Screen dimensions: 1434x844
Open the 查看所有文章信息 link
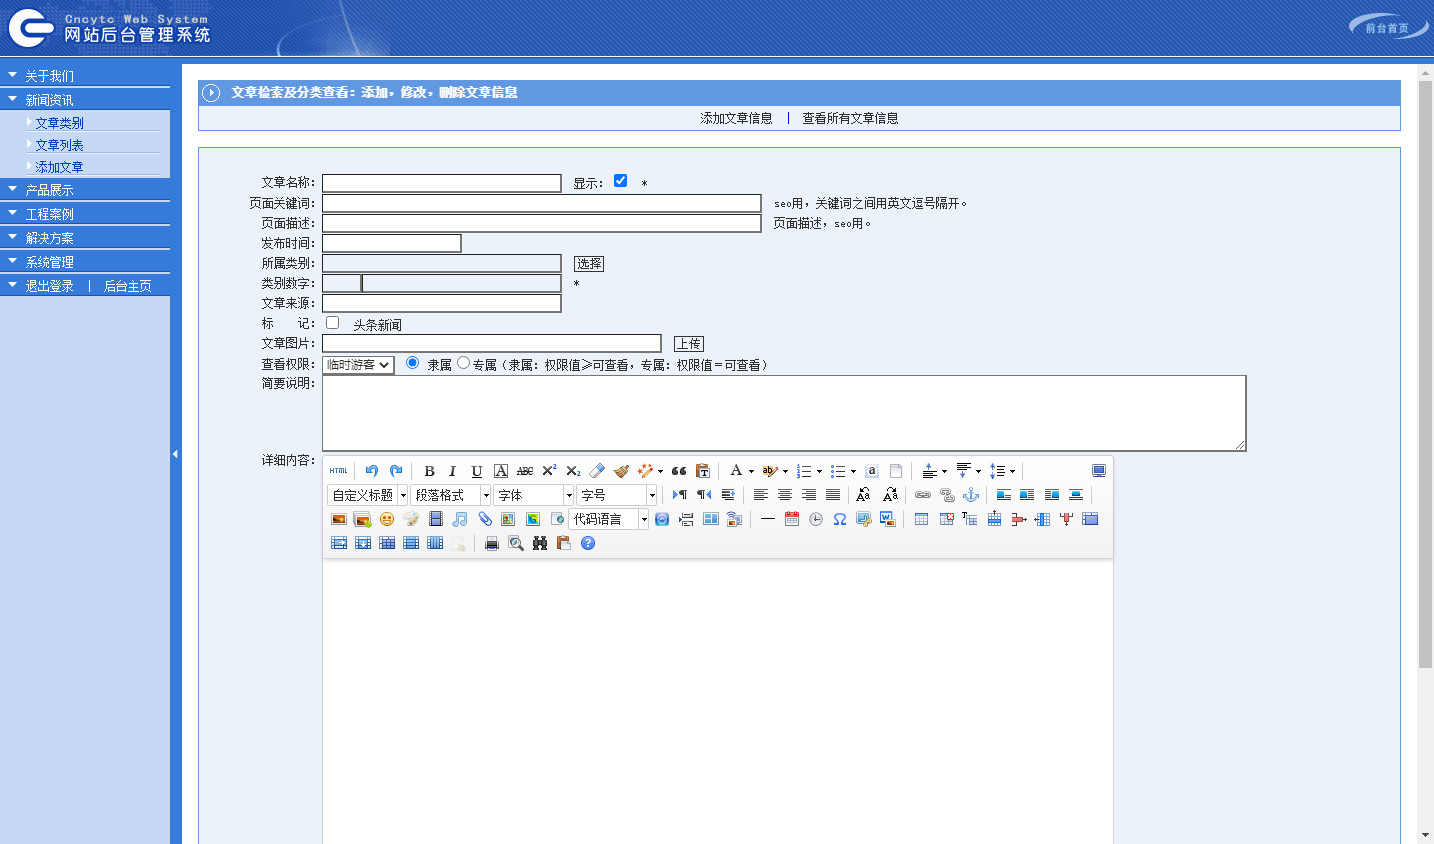click(850, 118)
